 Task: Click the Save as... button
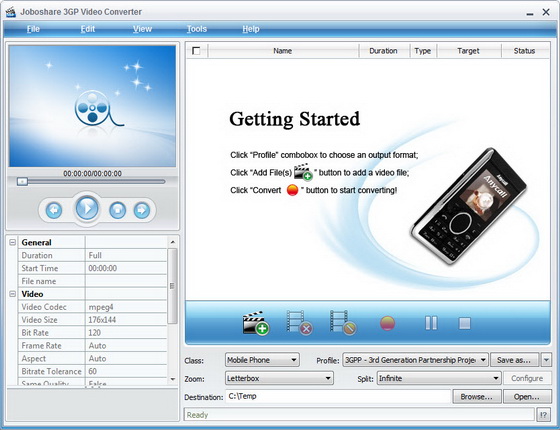pos(514,360)
